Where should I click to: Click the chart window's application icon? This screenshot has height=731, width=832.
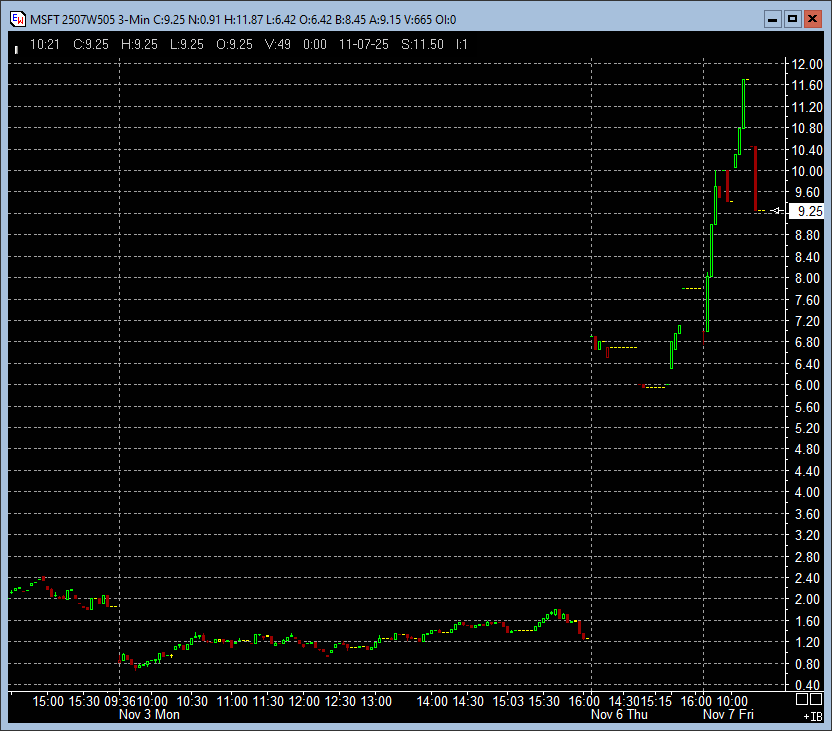pyautogui.click(x=17, y=18)
